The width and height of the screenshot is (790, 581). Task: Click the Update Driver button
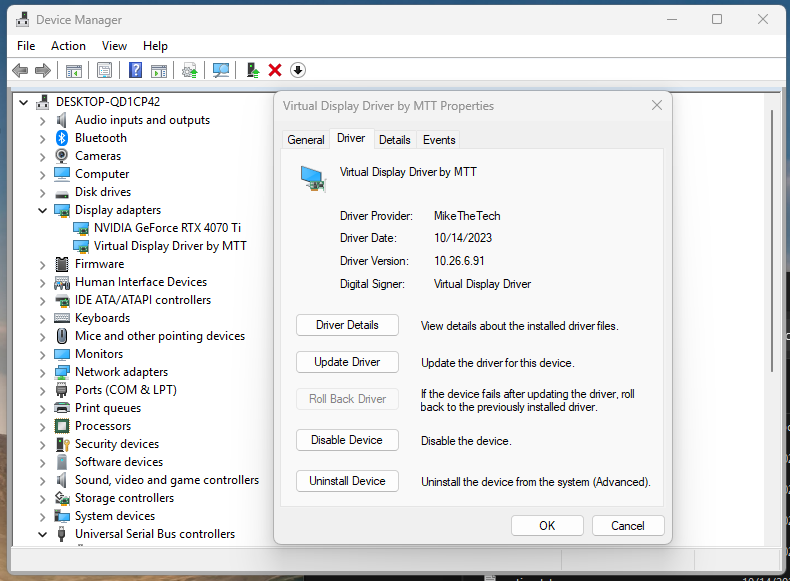coord(347,362)
